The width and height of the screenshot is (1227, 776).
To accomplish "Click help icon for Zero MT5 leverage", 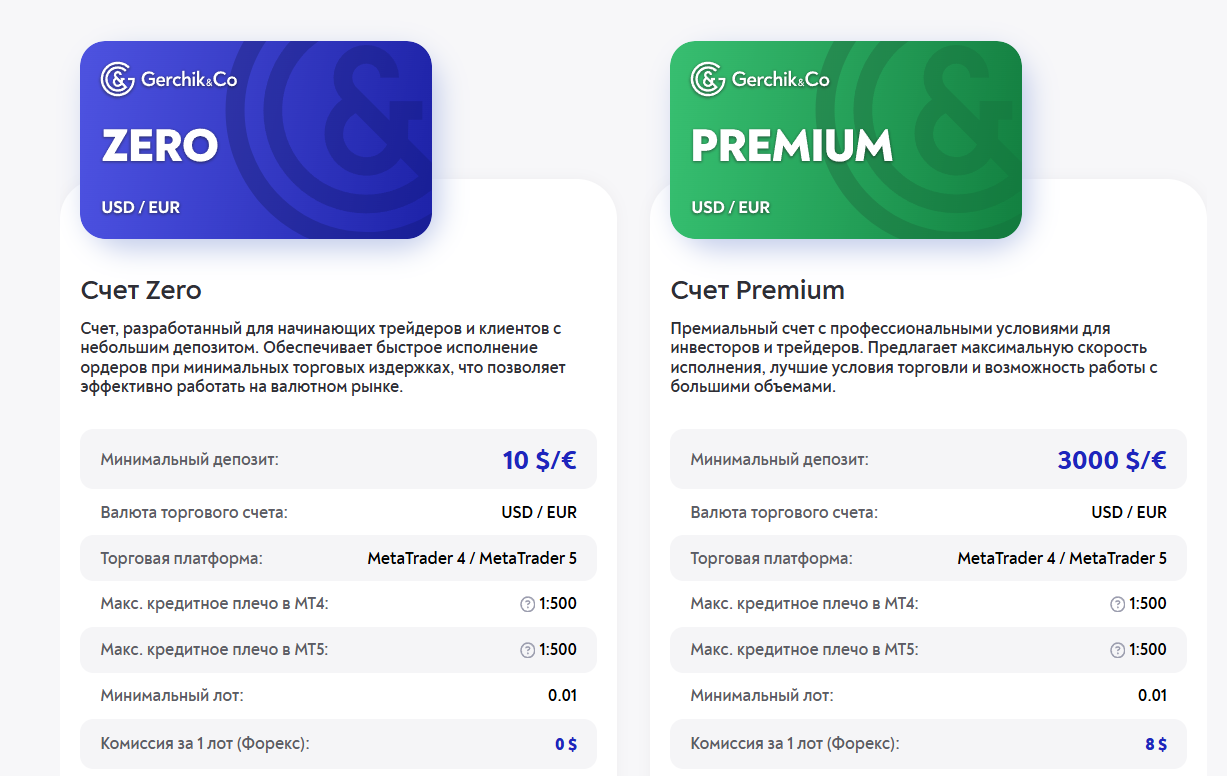I will [x=528, y=650].
